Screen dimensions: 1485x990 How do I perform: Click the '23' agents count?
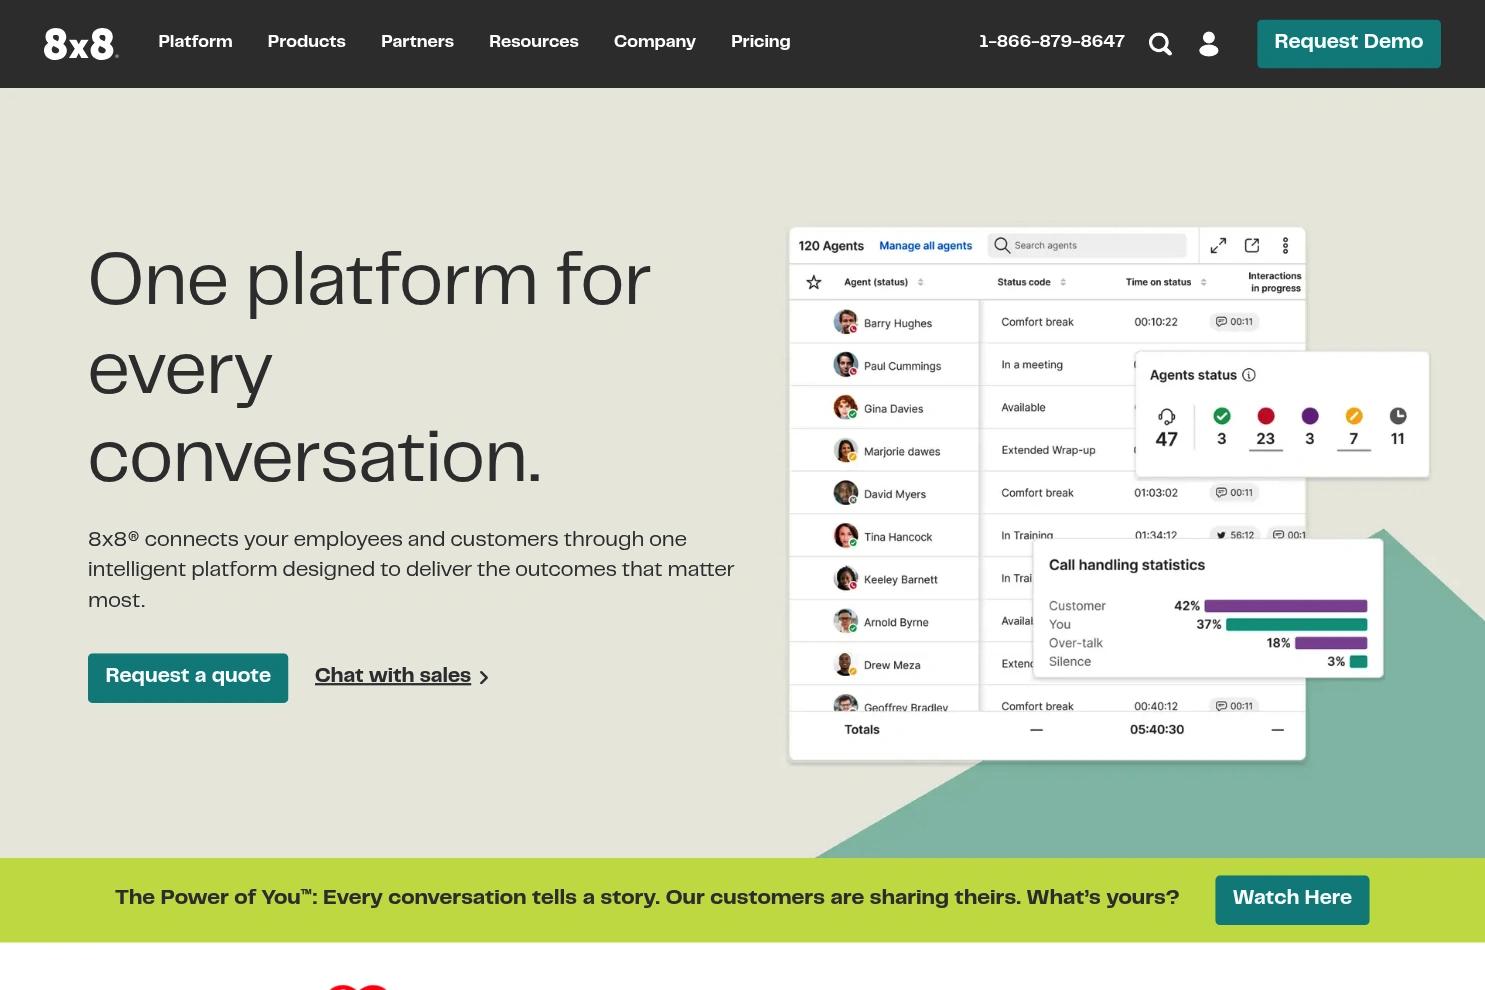tap(1266, 439)
